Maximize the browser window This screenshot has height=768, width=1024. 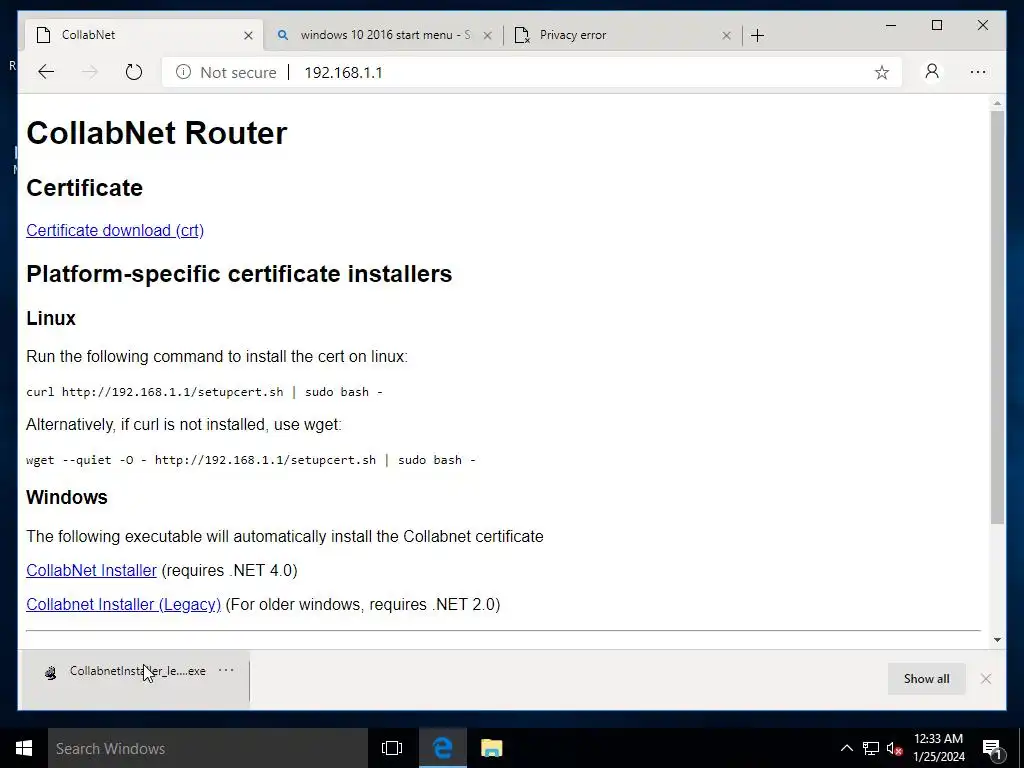[936, 25]
